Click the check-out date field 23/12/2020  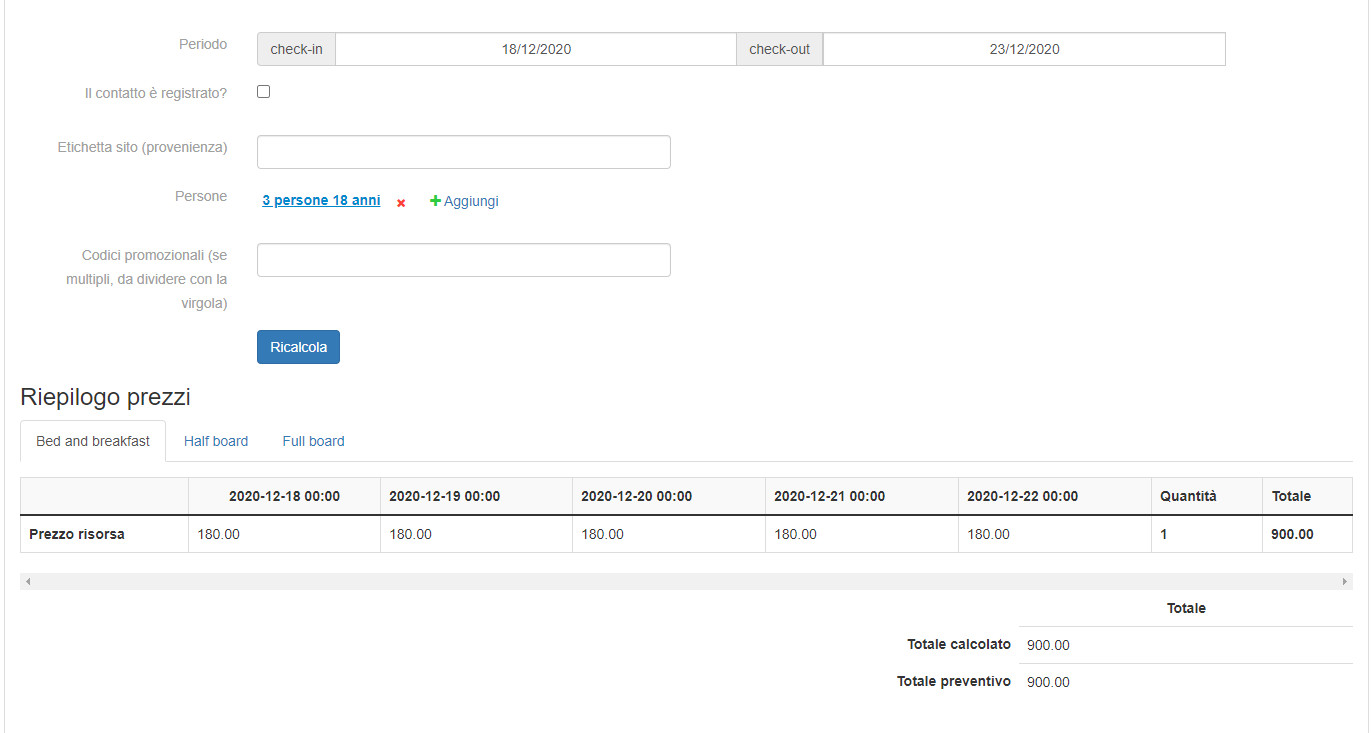pos(1024,49)
